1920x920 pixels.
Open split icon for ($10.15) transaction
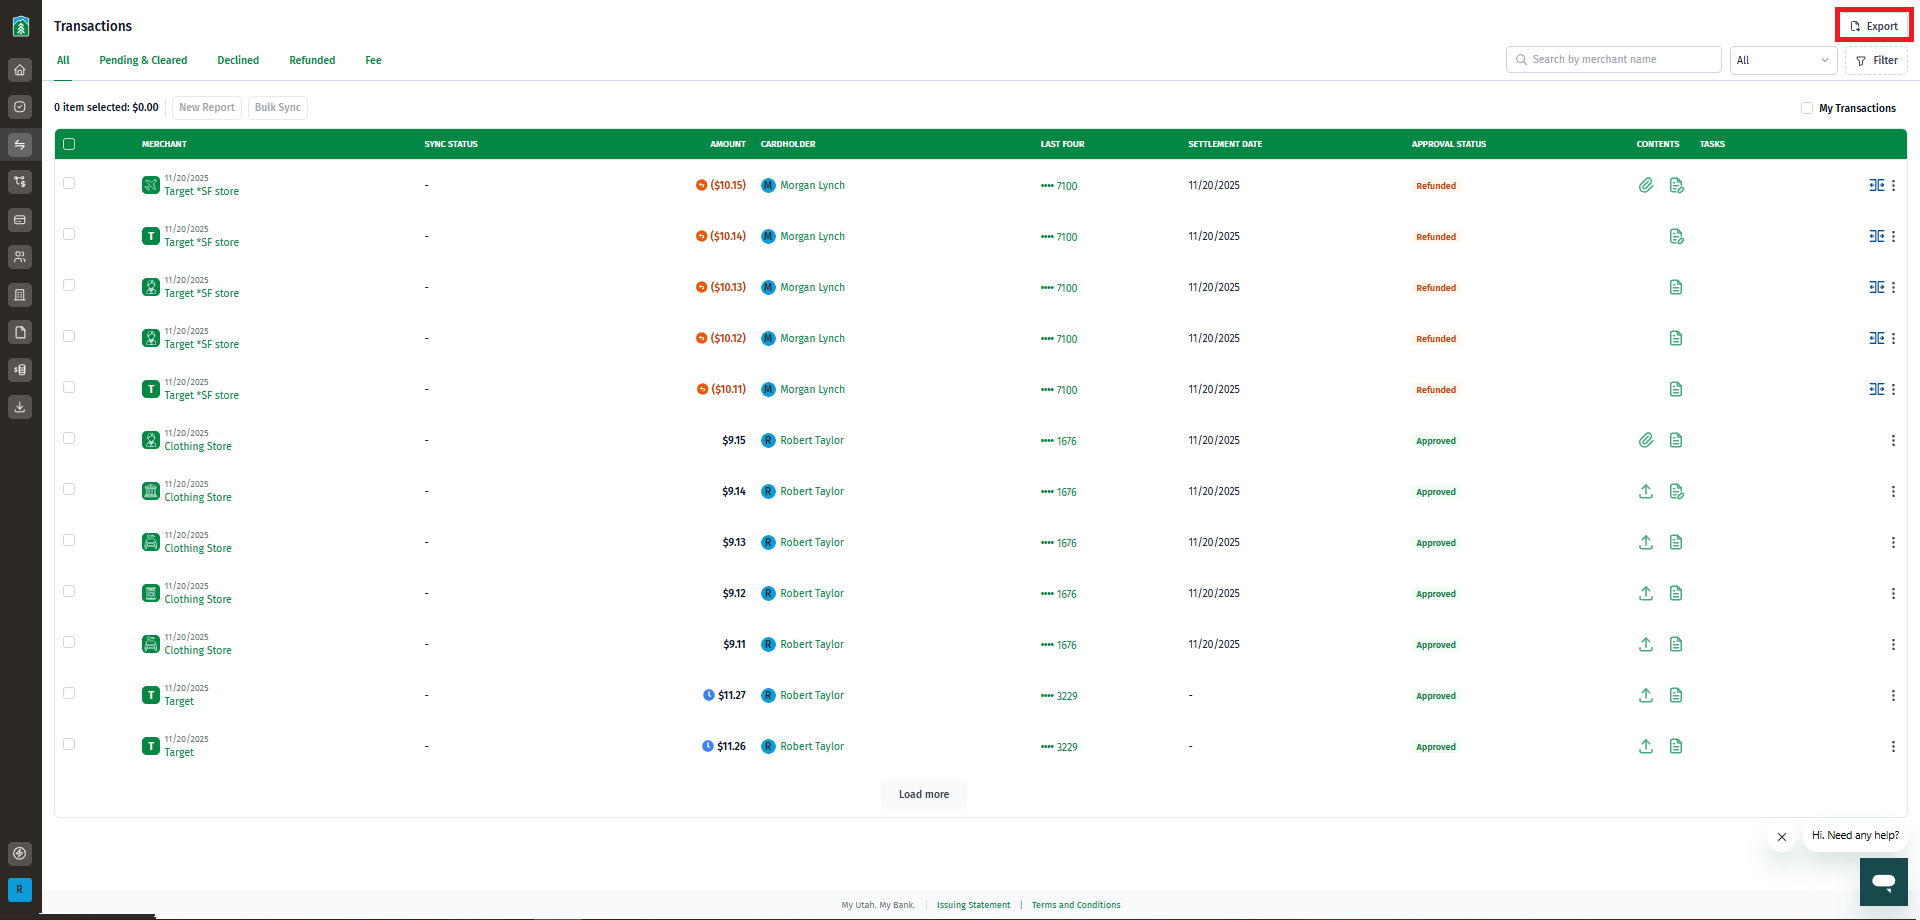click(x=1876, y=185)
